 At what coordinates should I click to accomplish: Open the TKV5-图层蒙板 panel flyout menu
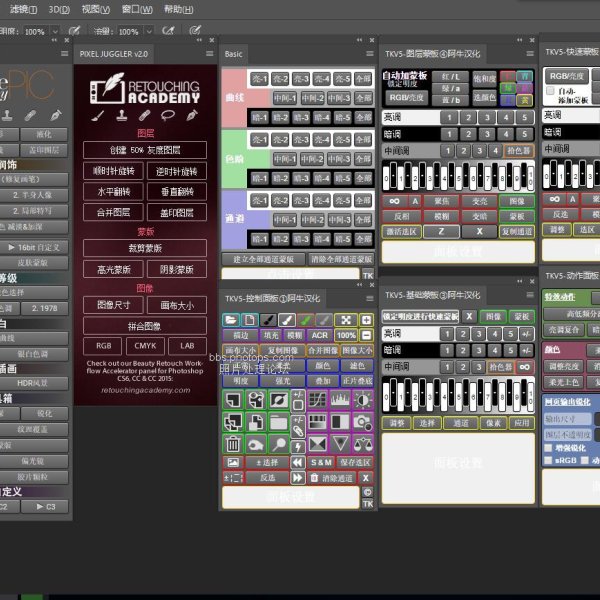pyautogui.click(x=530, y=54)
